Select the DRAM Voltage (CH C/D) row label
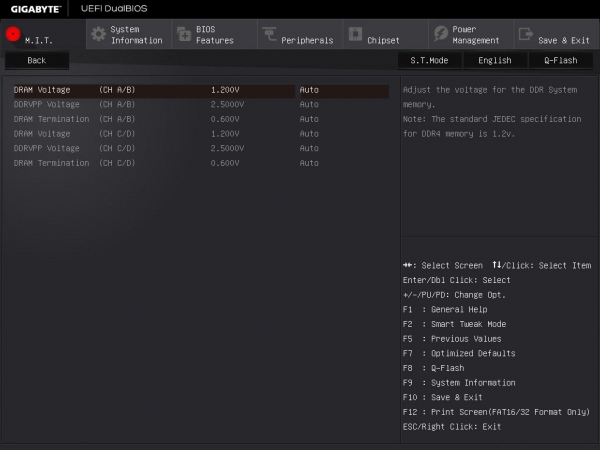The image size is (600, 450). click(74, 134)
